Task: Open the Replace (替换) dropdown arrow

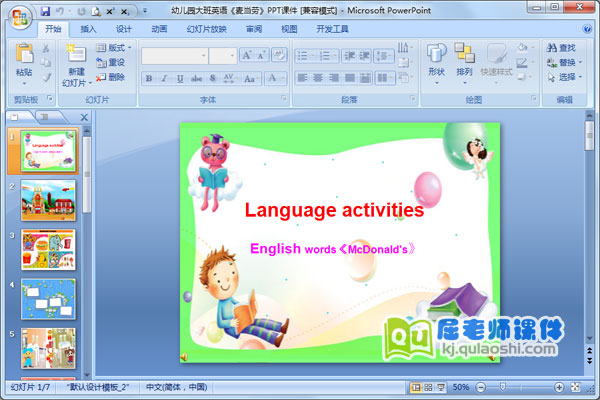Action: point(580,62)
